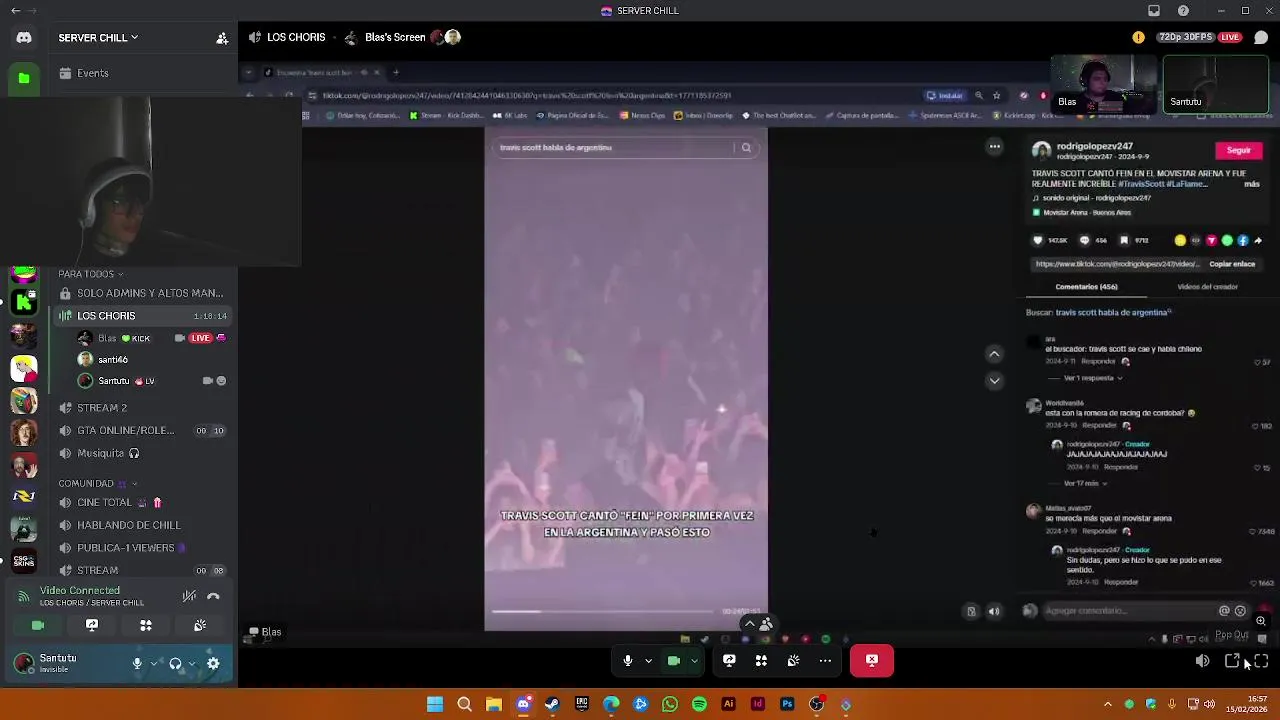Open activities in bottom call controls

761,660
